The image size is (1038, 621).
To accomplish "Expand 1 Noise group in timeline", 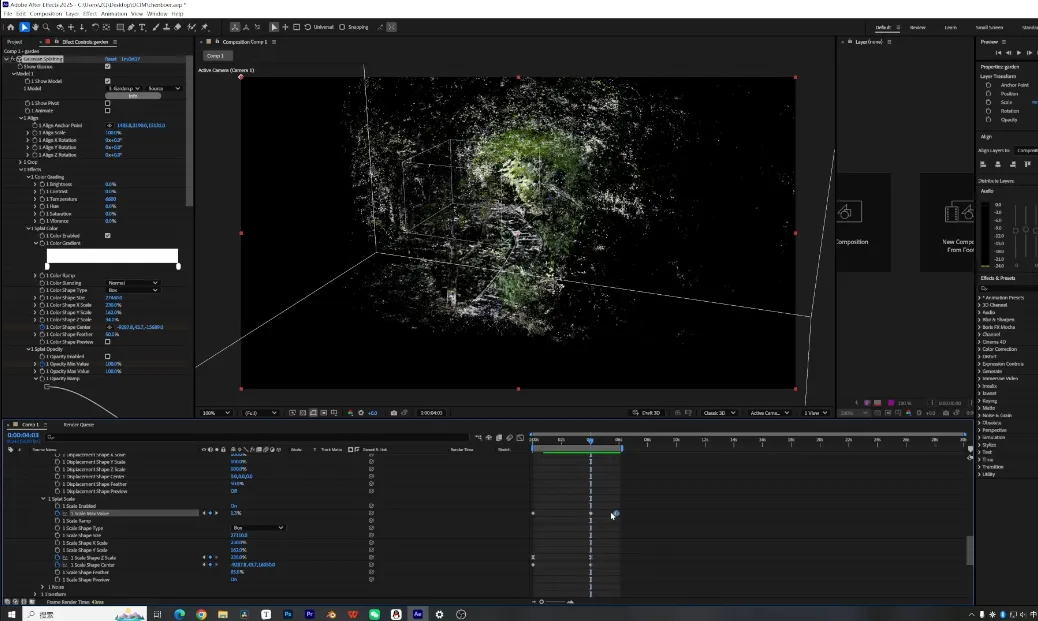I will point(42,587).
